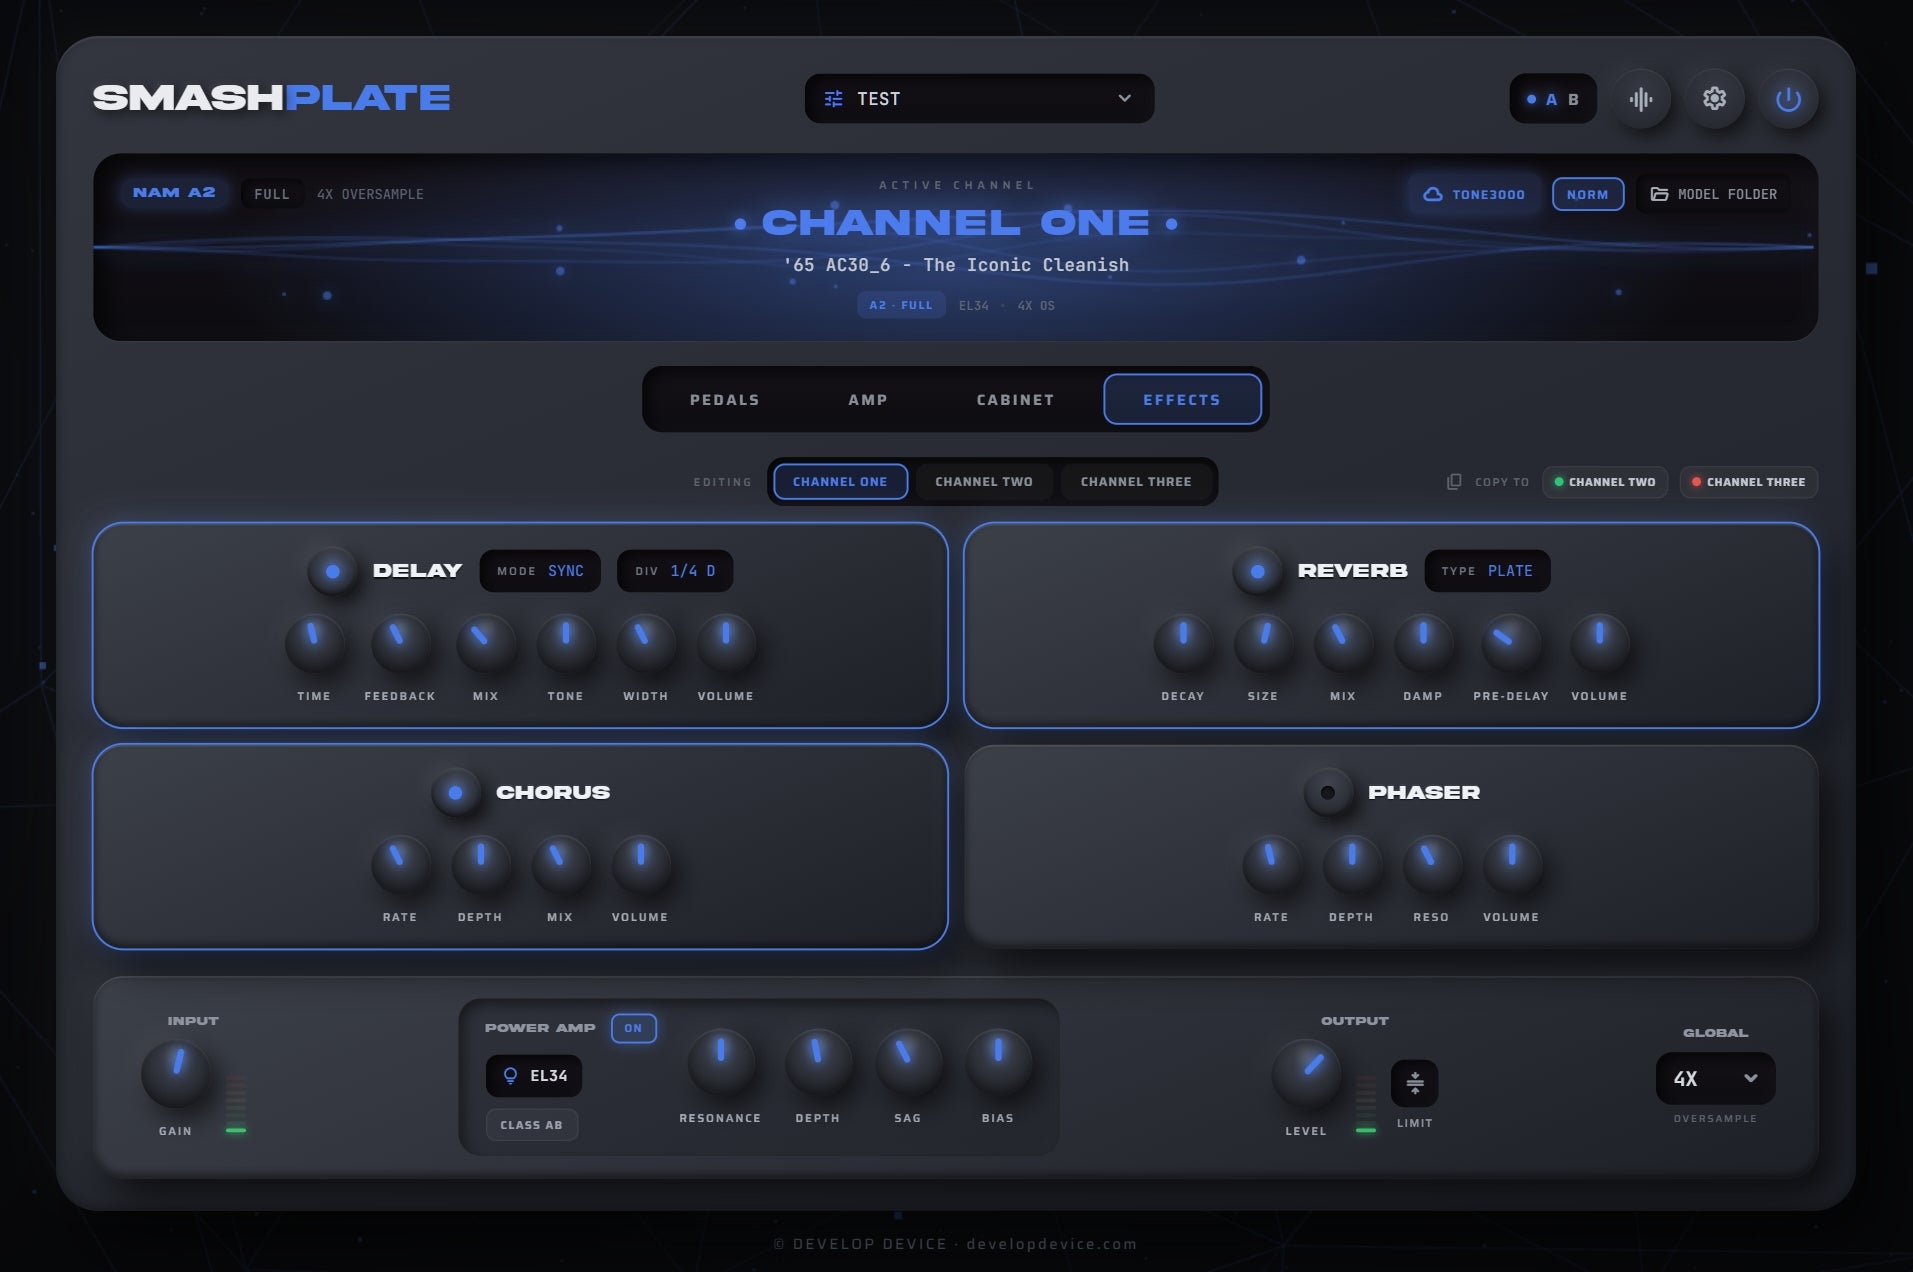Click the audio waveform icon button

click(x=1641, y=99)
